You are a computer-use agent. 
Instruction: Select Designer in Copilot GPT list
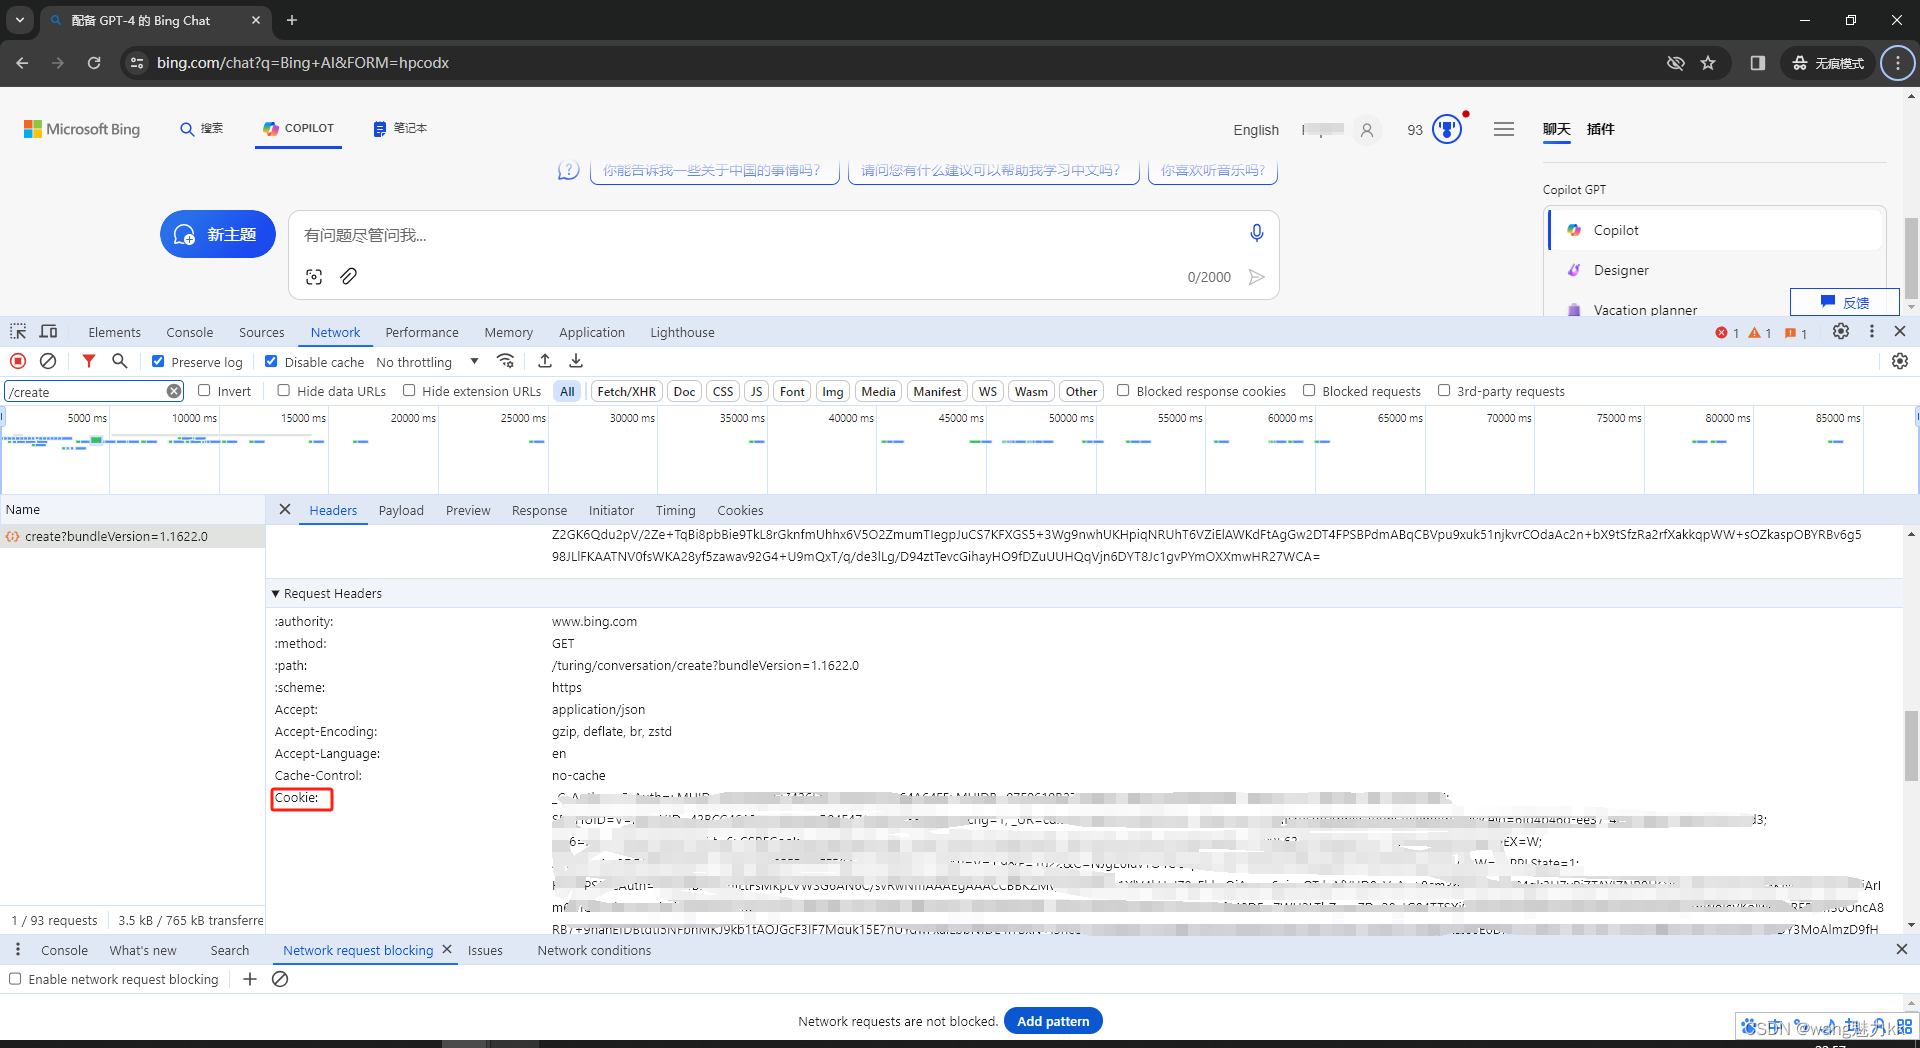click(x=1620, y=270)
